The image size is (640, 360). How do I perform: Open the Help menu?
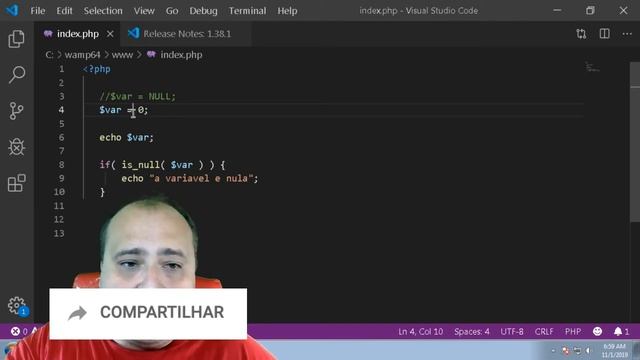point(287,11)
